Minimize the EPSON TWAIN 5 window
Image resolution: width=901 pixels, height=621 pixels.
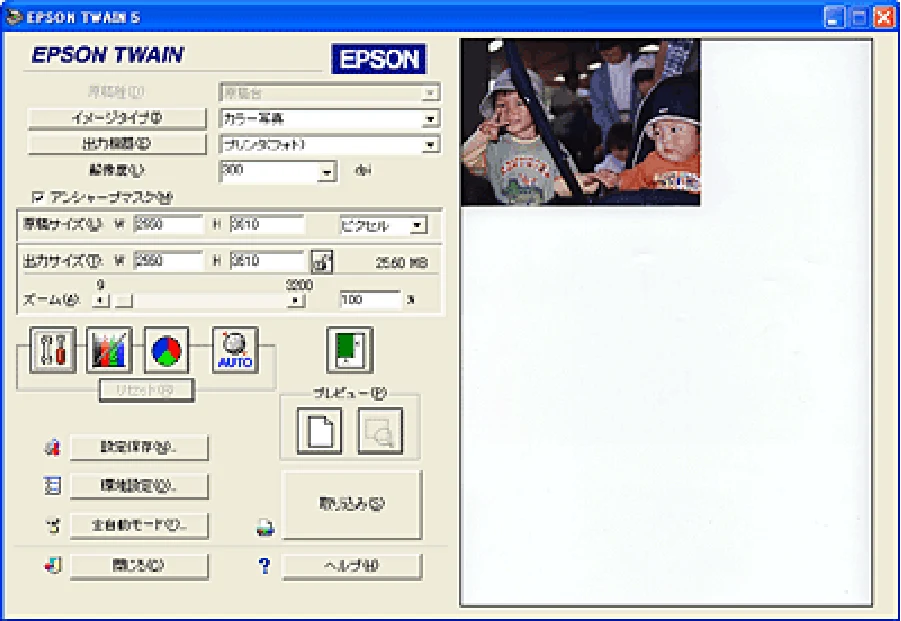tap(834, 17)
